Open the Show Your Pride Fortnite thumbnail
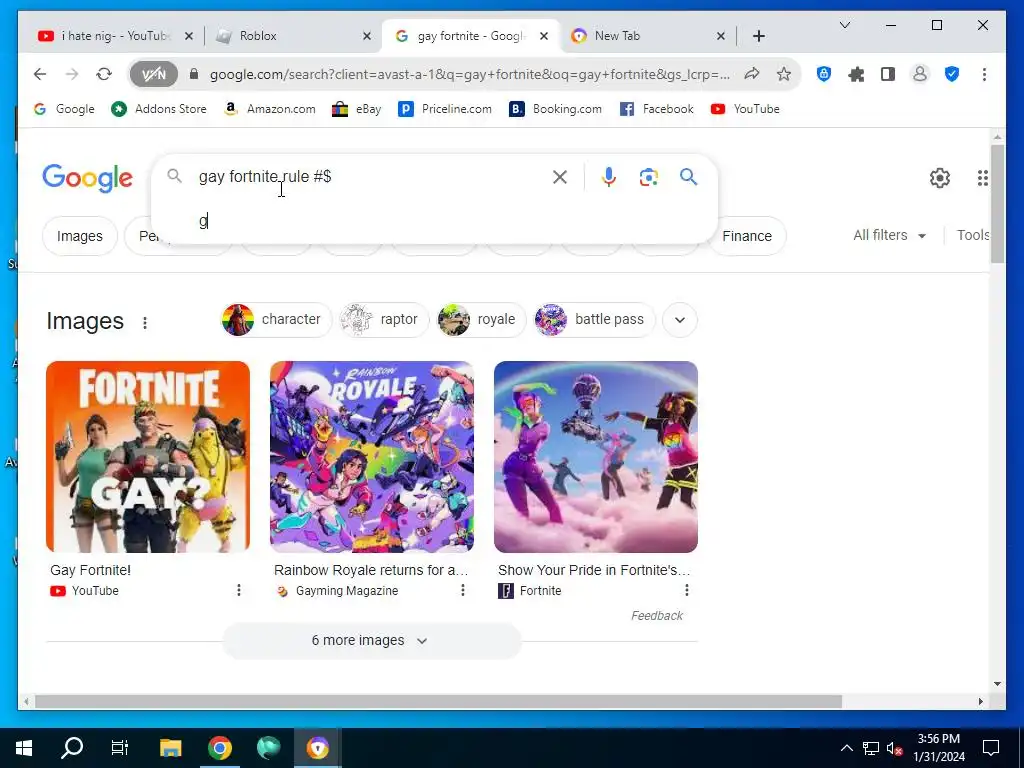Viewport: 1024px width, 768px height. coord(596,456)
